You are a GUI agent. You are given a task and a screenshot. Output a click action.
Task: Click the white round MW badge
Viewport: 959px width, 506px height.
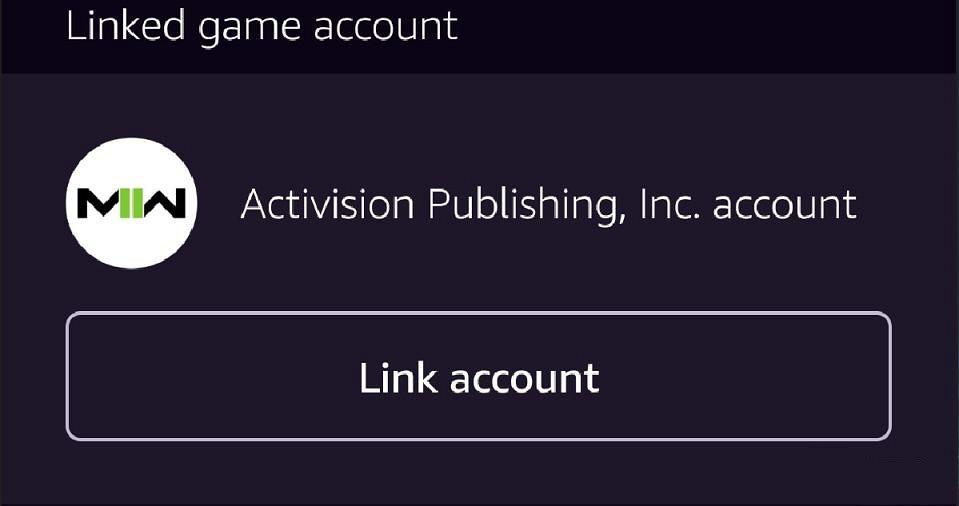(x=131, y=204)
